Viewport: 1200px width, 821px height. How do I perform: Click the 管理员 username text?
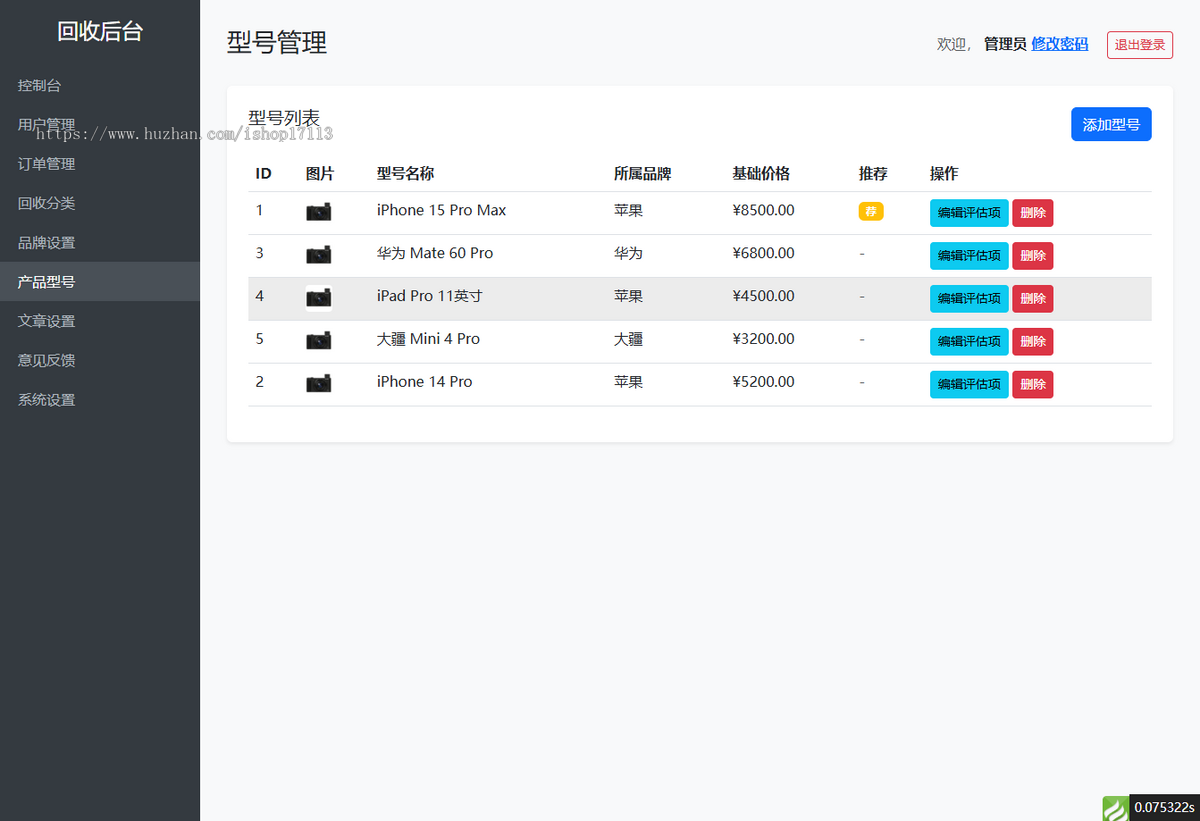coord(1005,44)
